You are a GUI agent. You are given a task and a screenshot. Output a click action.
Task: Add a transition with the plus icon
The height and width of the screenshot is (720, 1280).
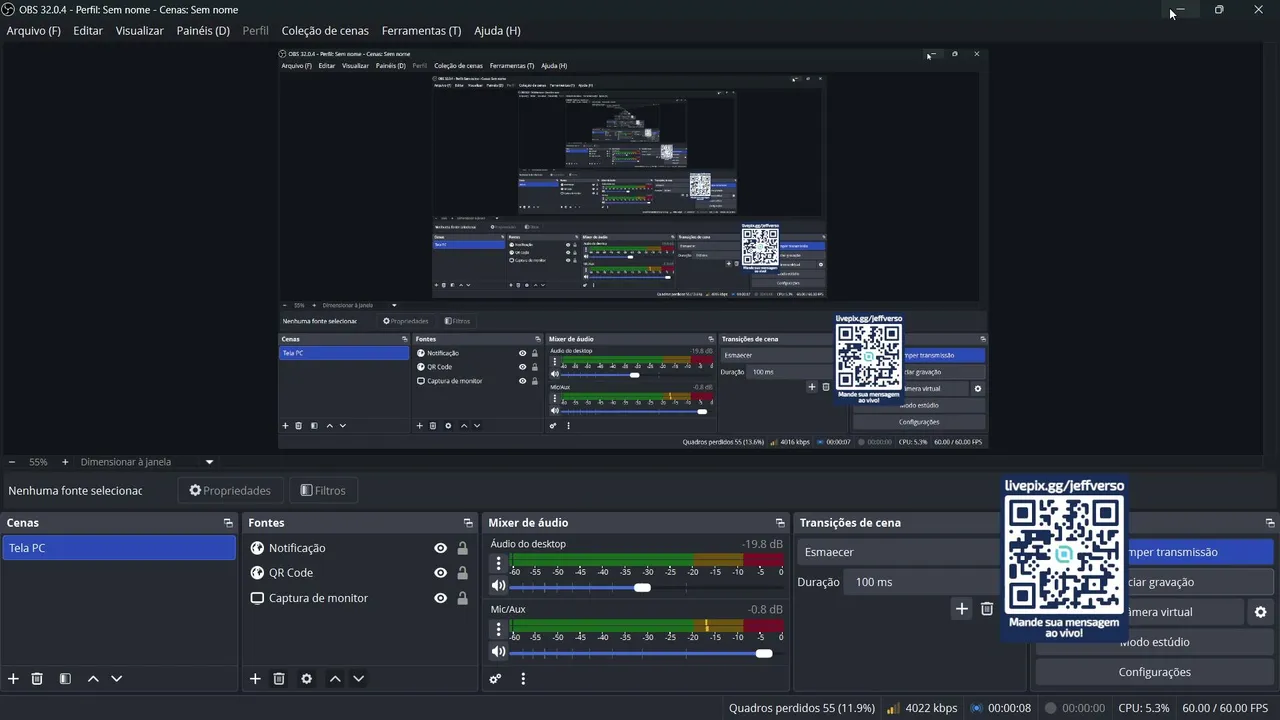click(962, 609)
